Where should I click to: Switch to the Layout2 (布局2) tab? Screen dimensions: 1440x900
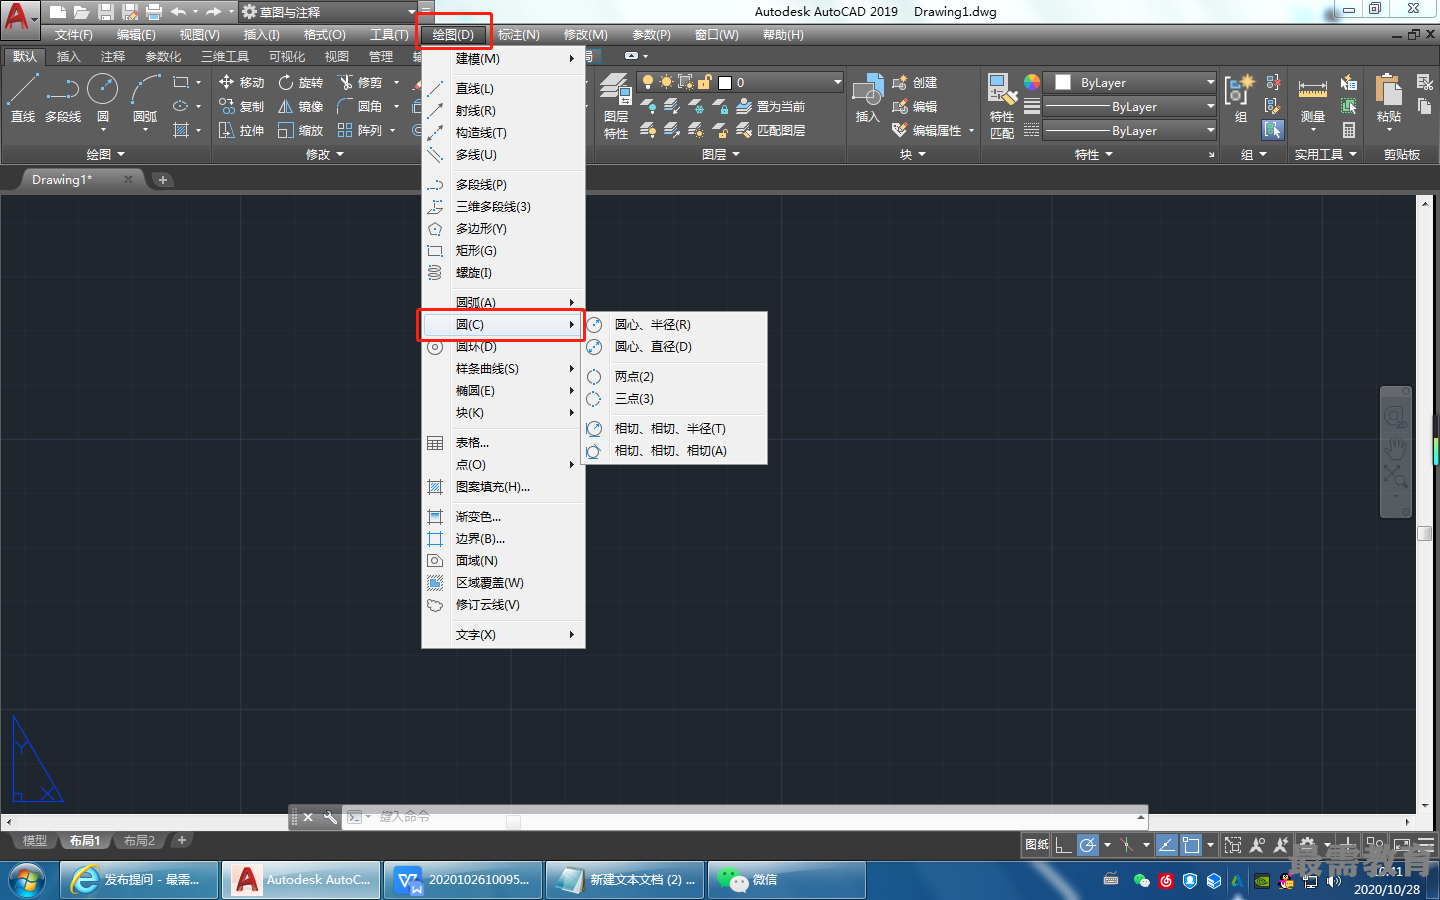click(x=139, y=840)
